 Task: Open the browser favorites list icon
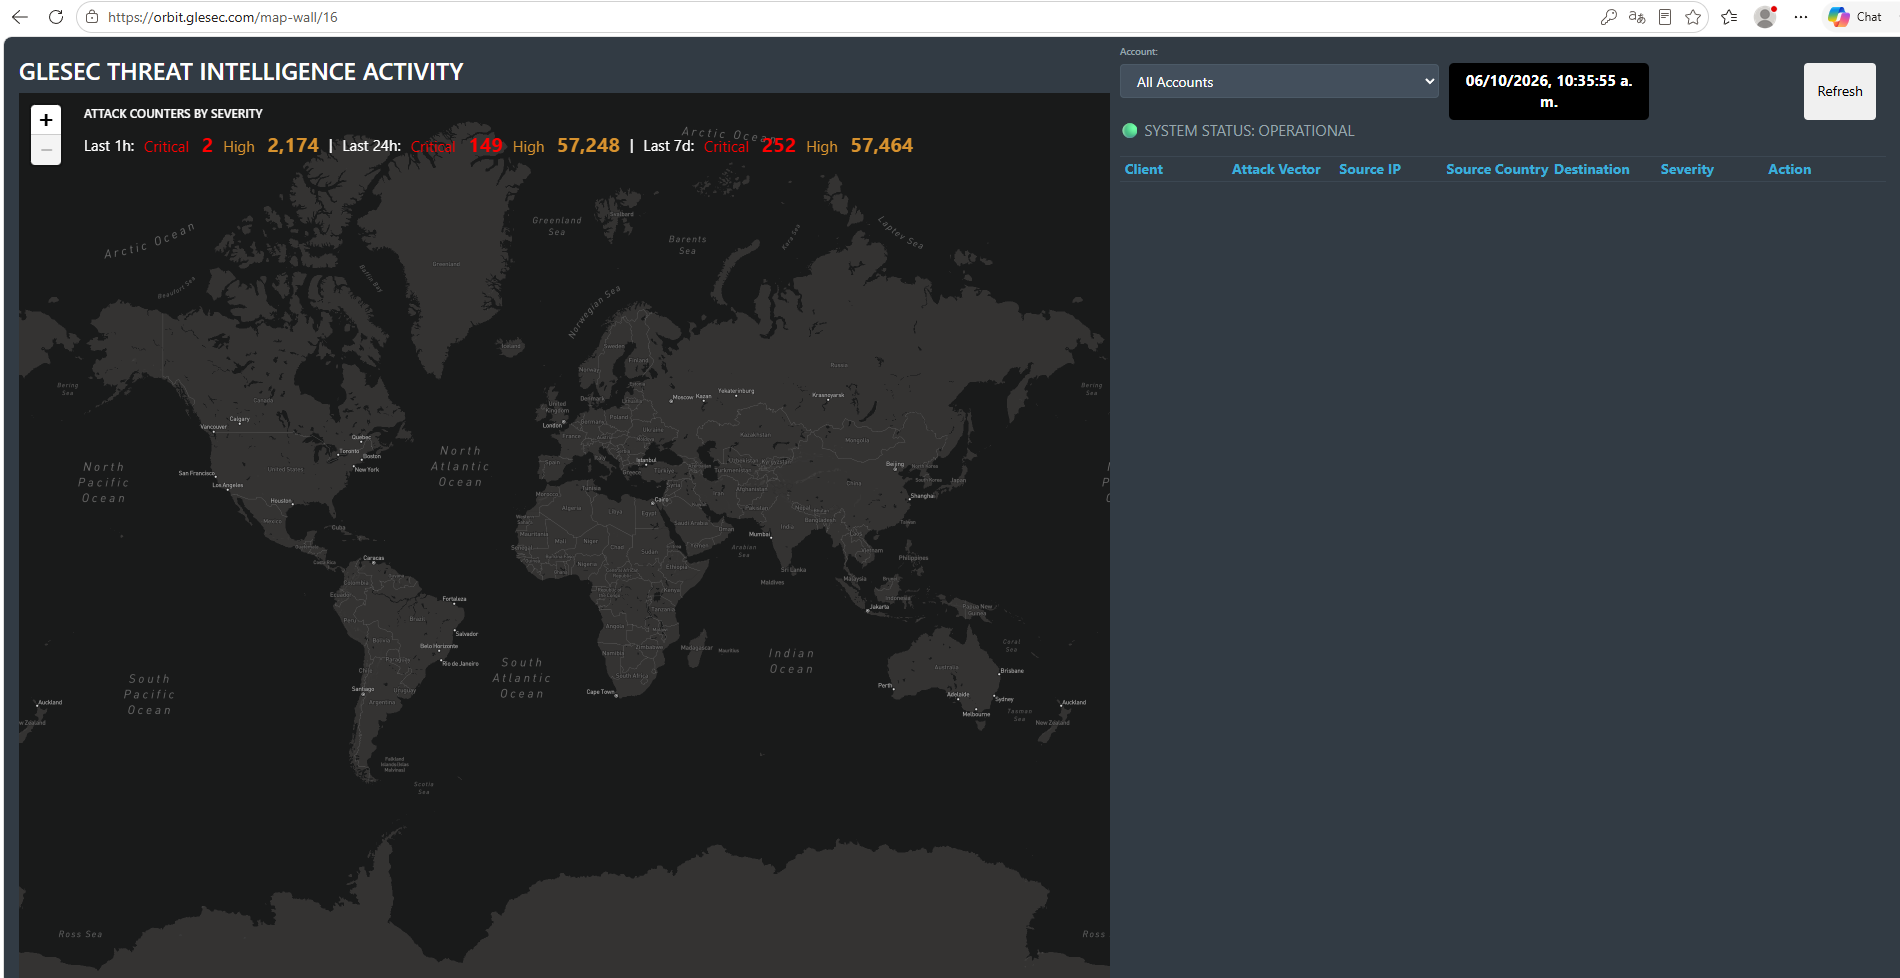click(1729, 17)
